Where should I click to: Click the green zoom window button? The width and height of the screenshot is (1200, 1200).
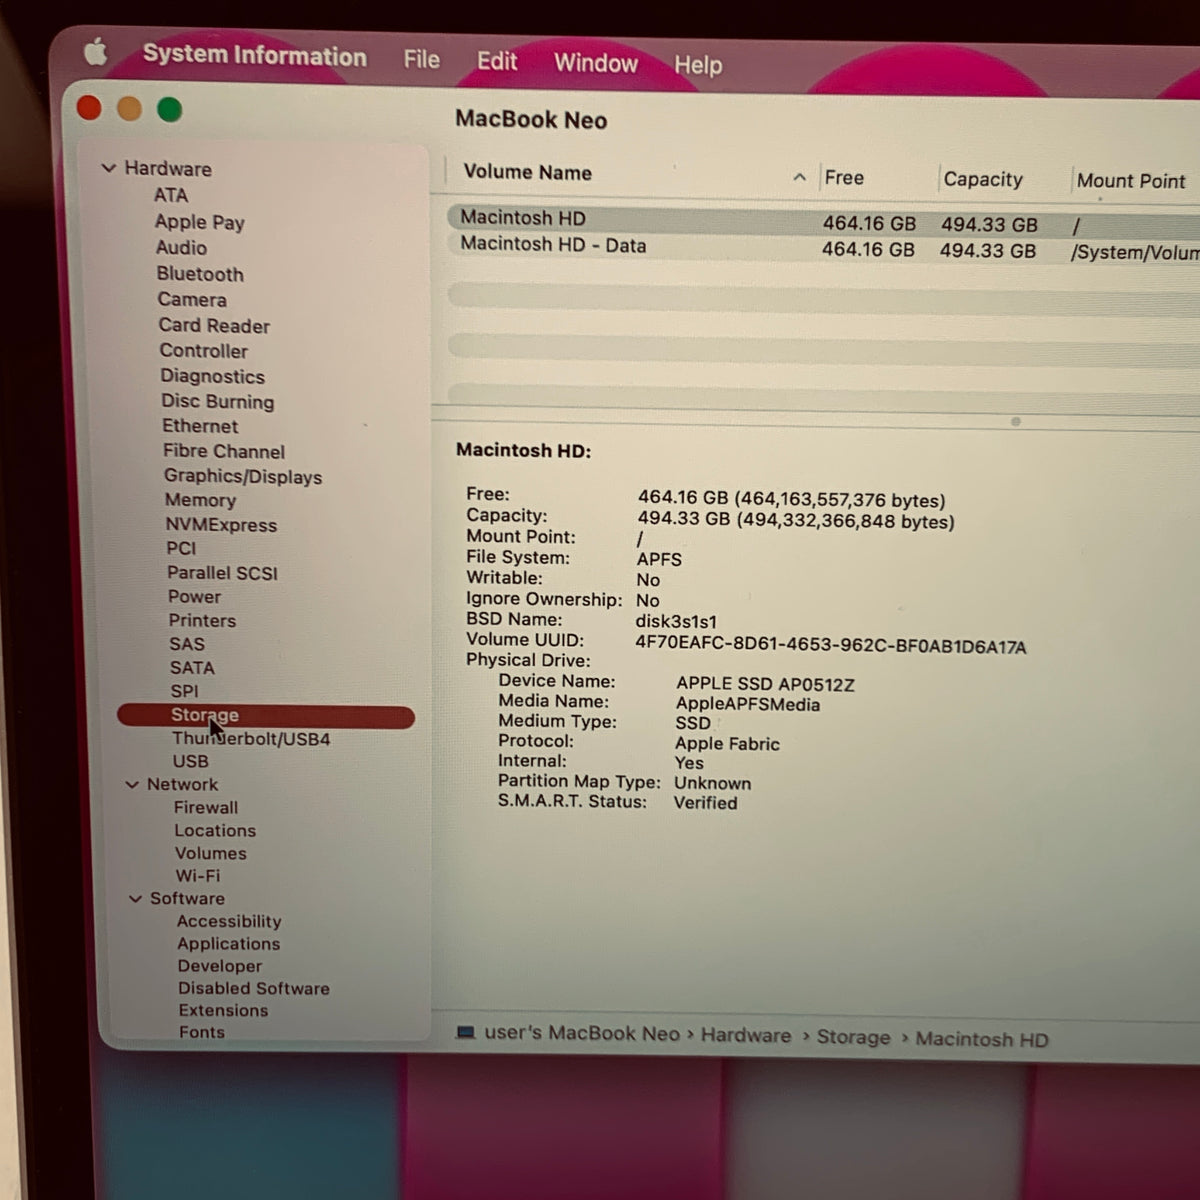pos(170,109)
